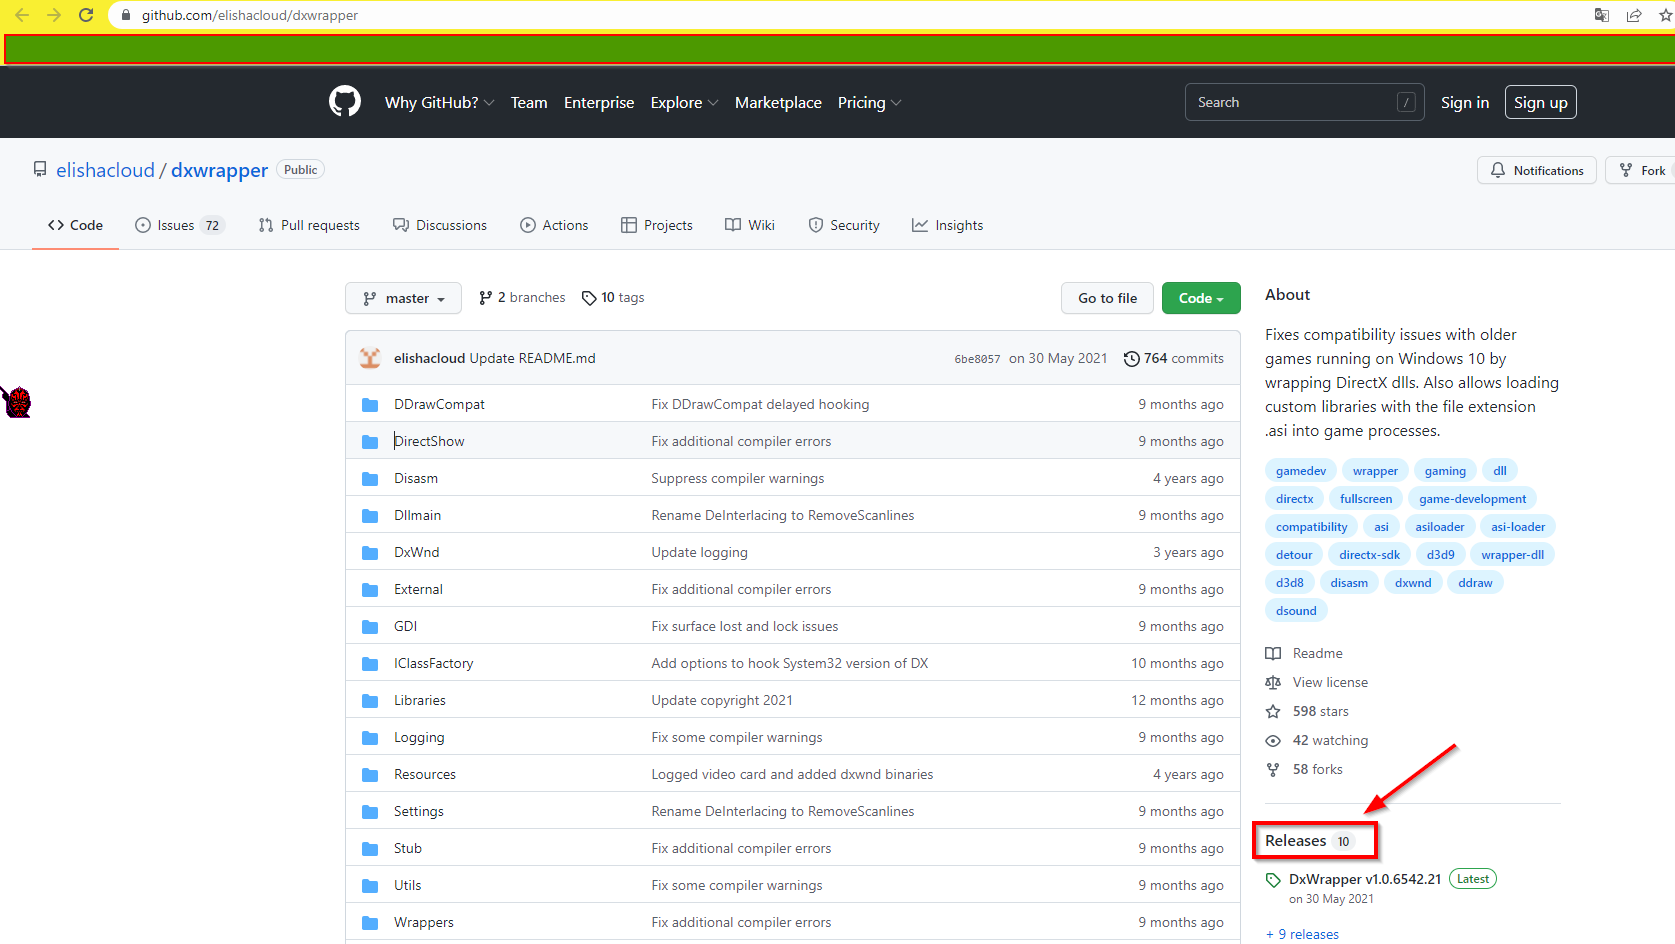This screenshot has height=944, width=1675.
Task: Click the DDrawCompat folder icon
Action: point(370,405)
